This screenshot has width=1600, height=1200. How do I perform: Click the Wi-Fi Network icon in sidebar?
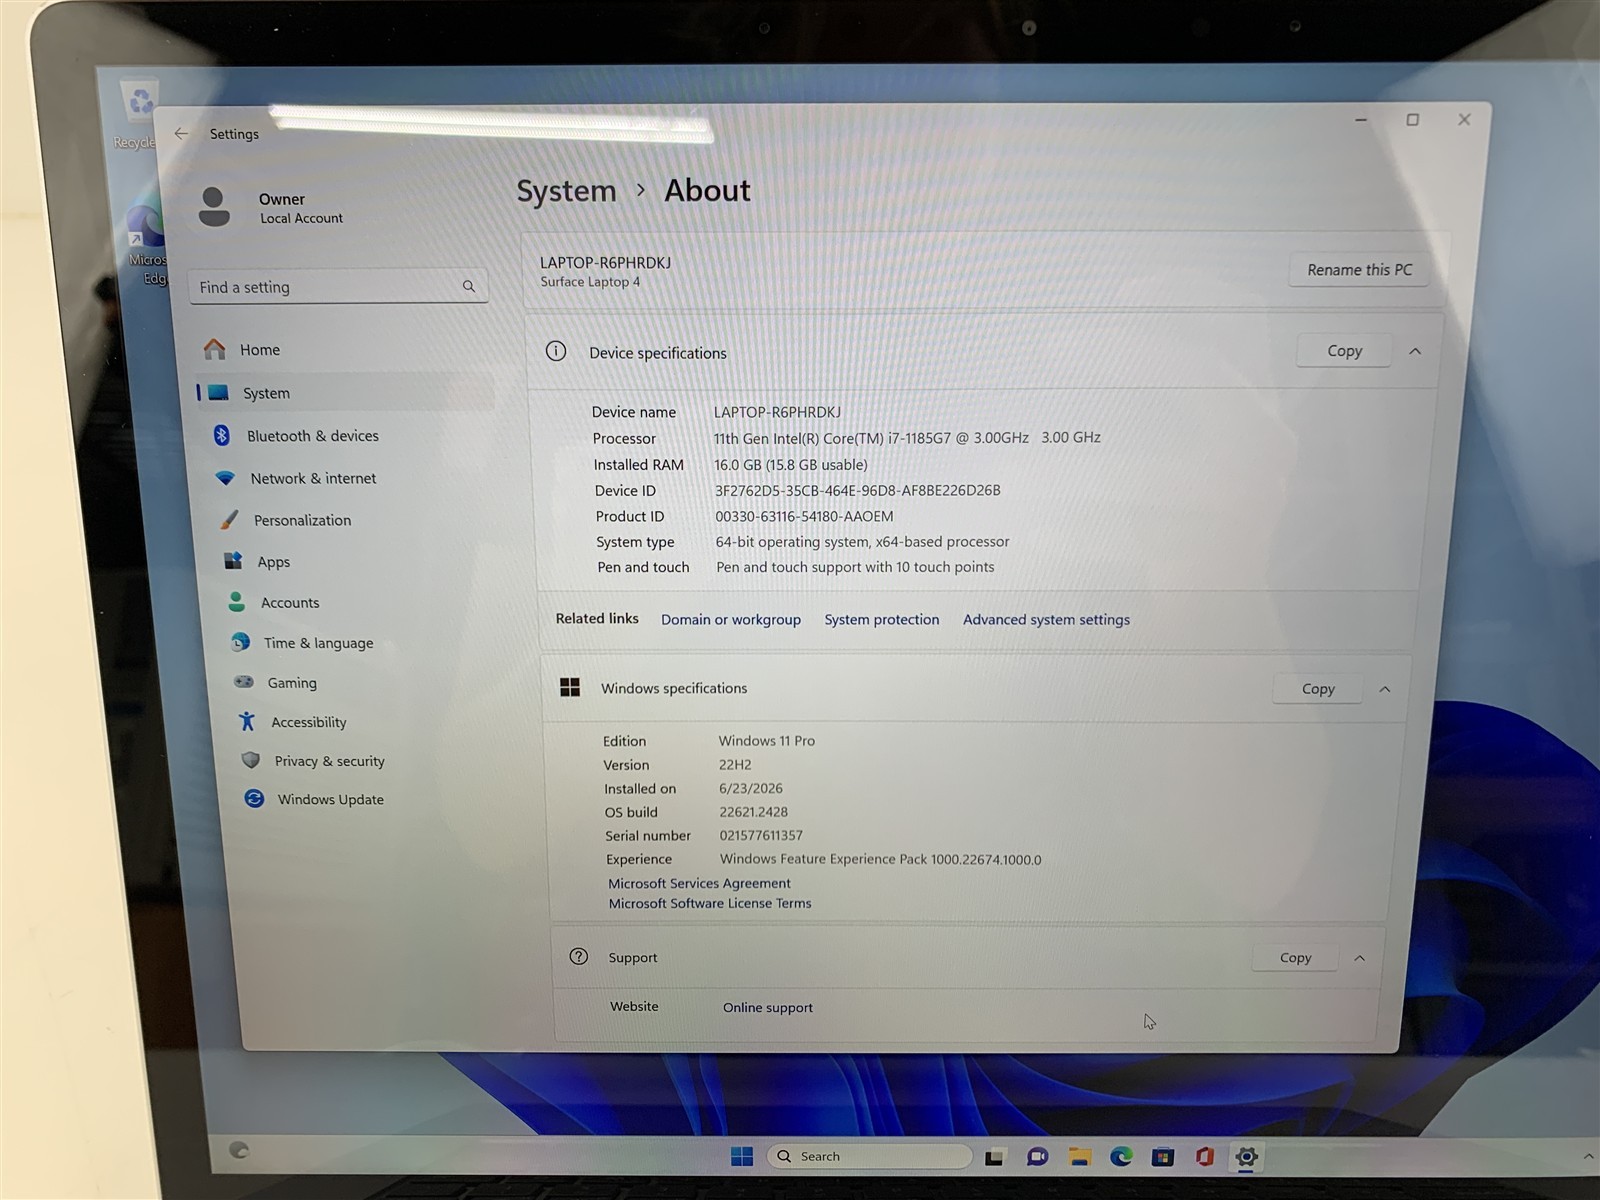(225, 478)
